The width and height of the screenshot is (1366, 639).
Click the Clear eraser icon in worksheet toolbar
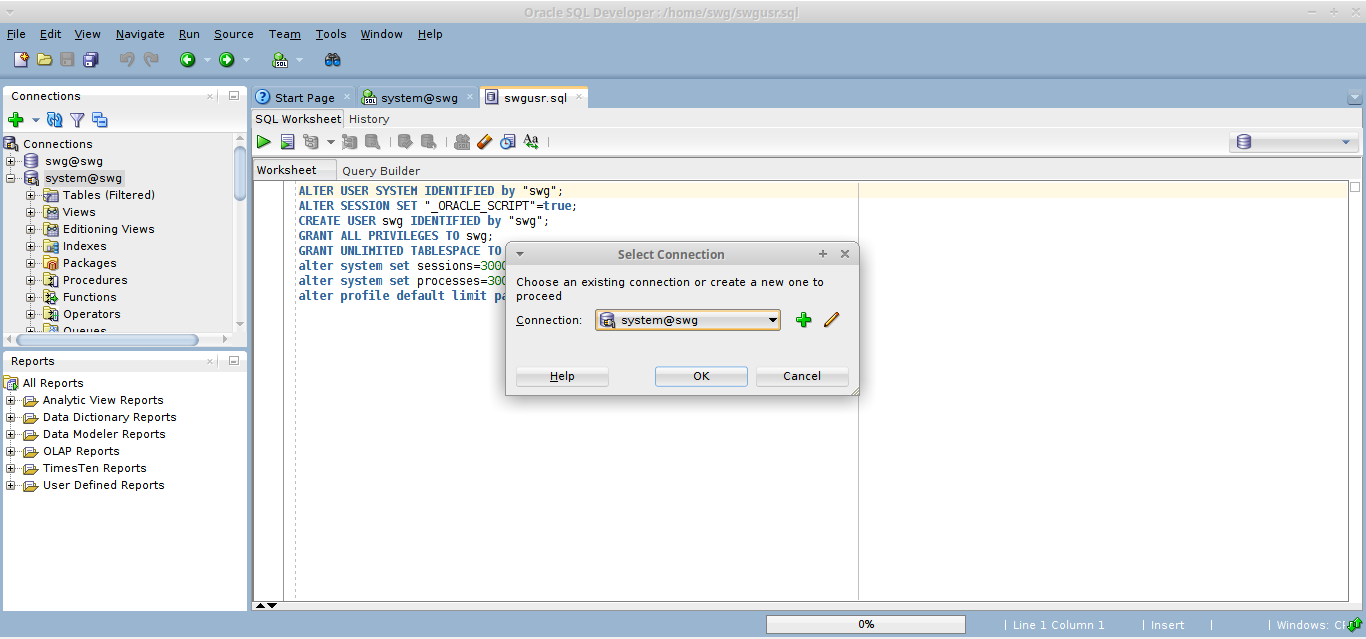coord(485,142)
